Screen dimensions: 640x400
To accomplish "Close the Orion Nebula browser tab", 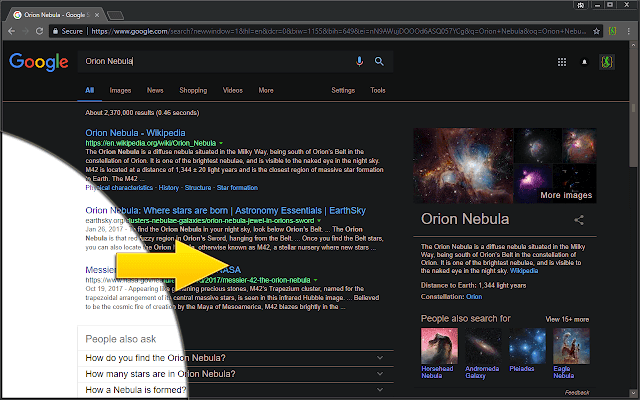I will pyautogui.click(x=97, y=15).
